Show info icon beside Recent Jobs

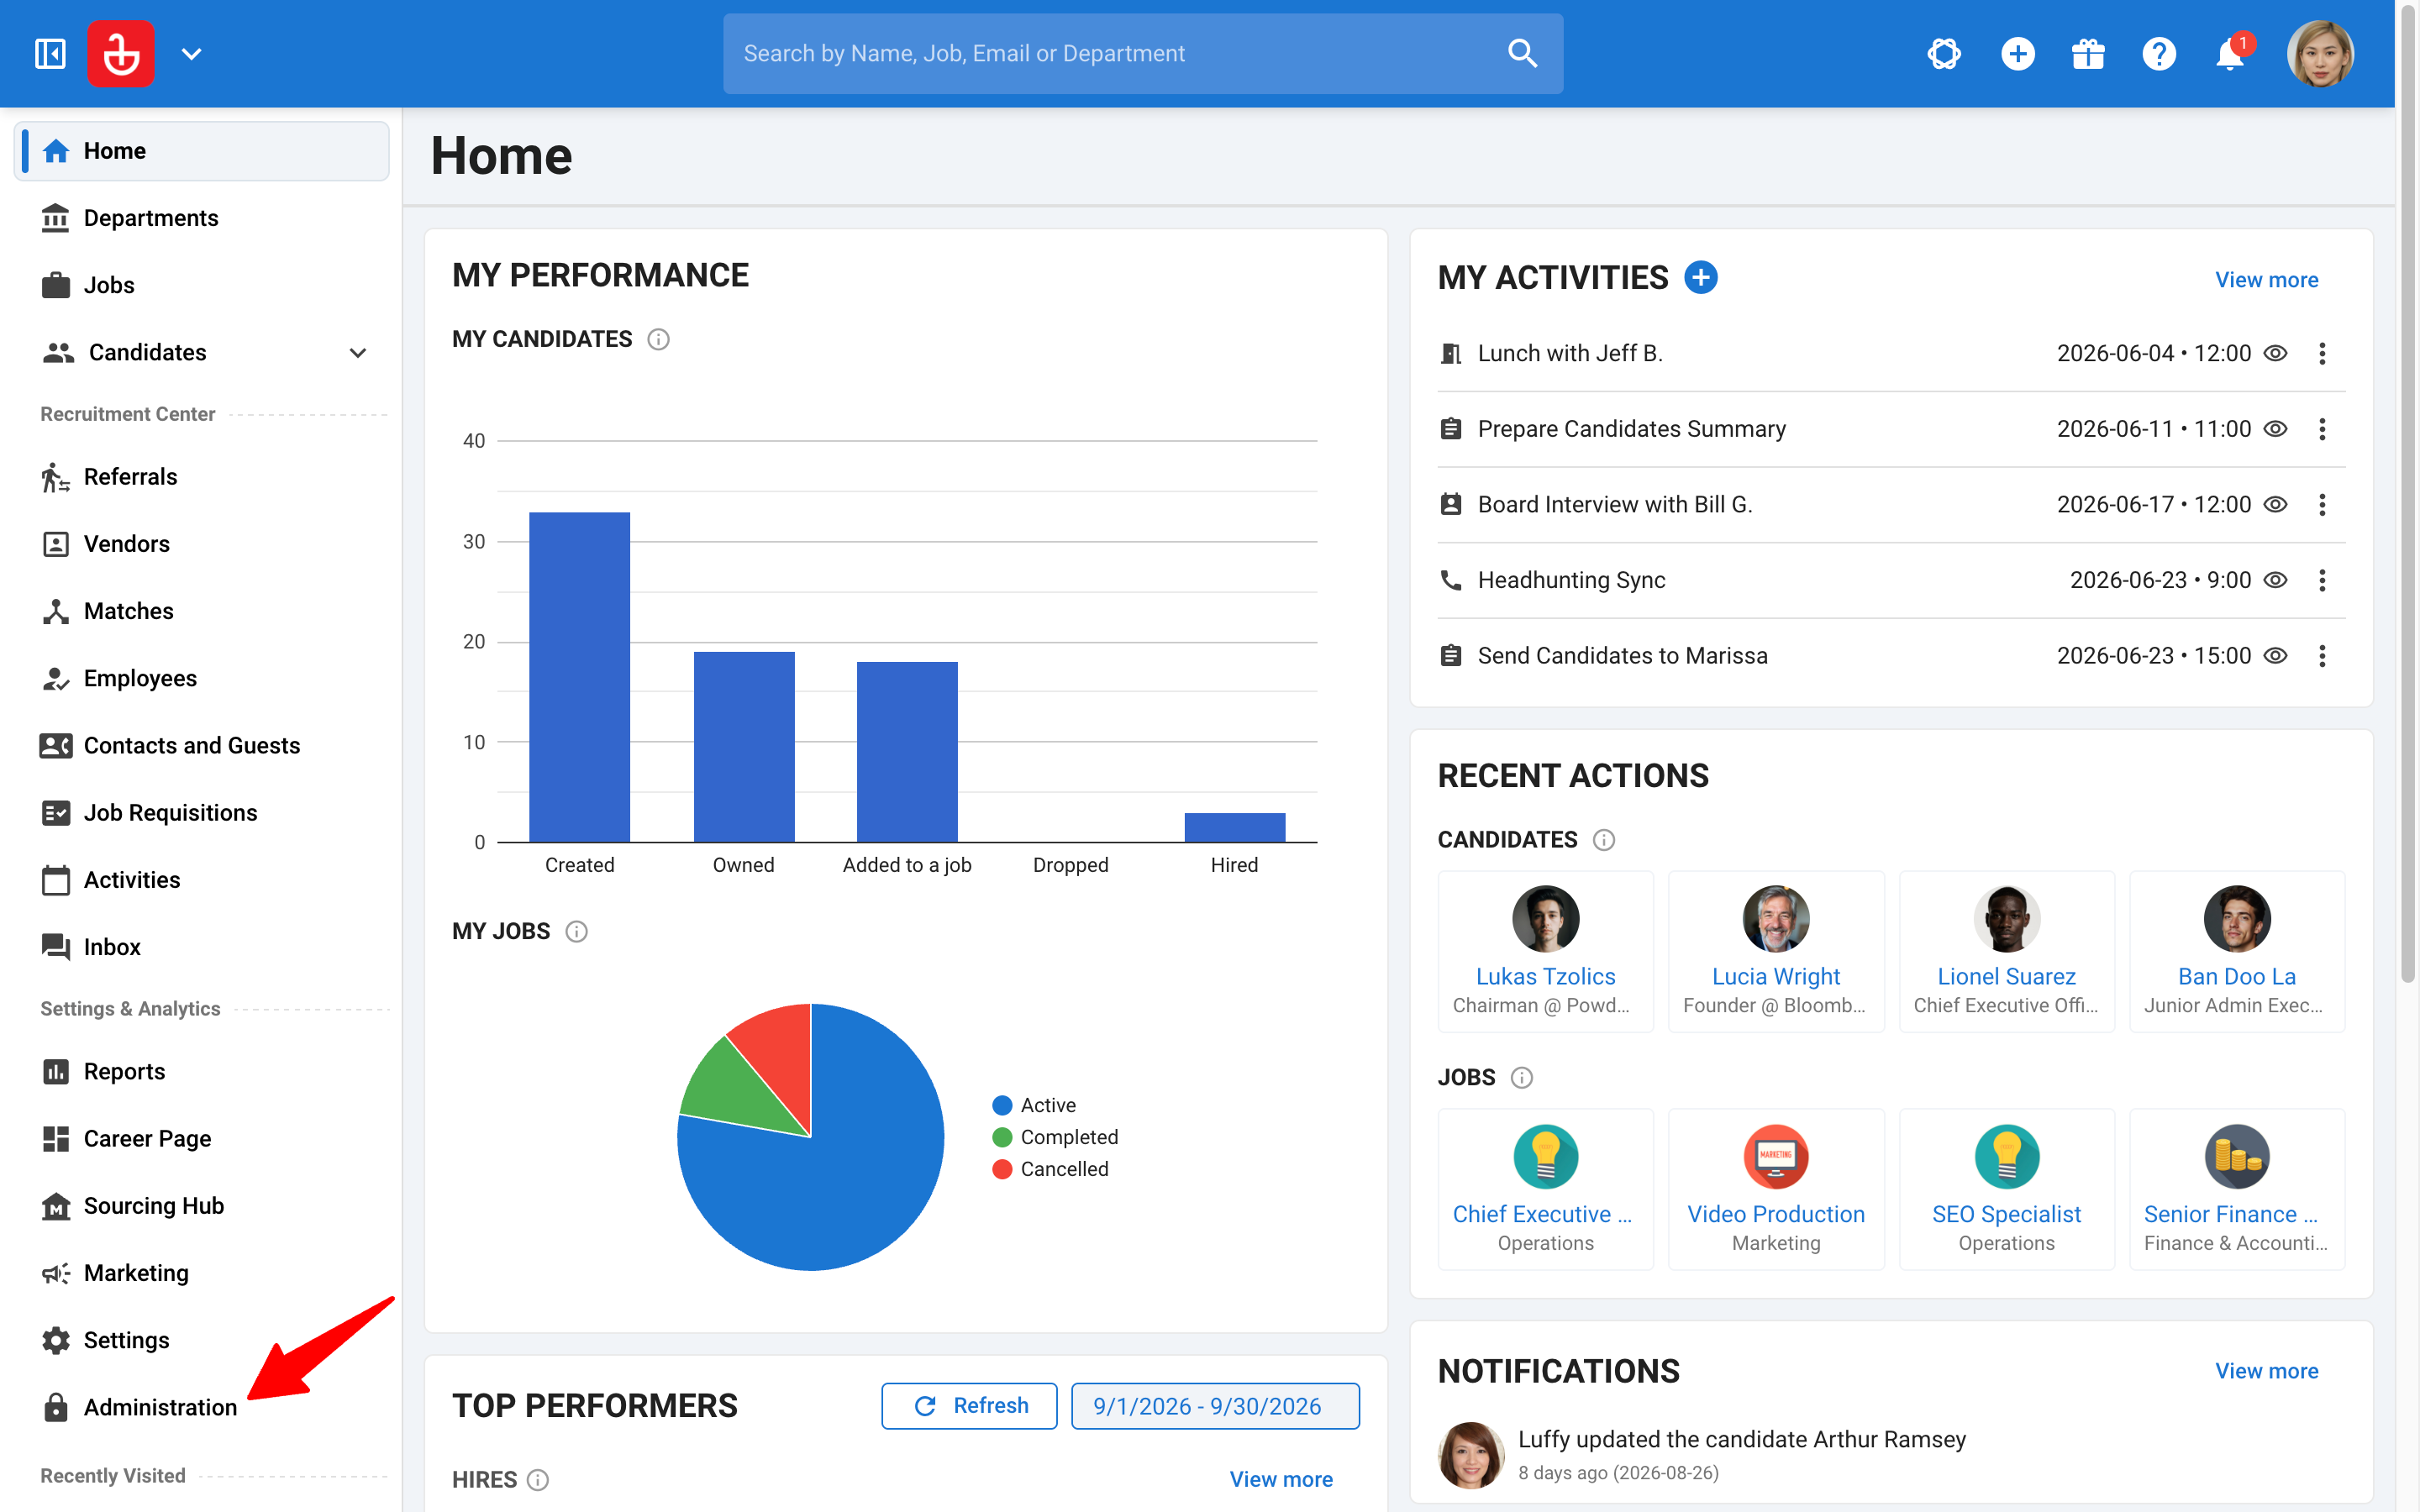point(1521,1077)
